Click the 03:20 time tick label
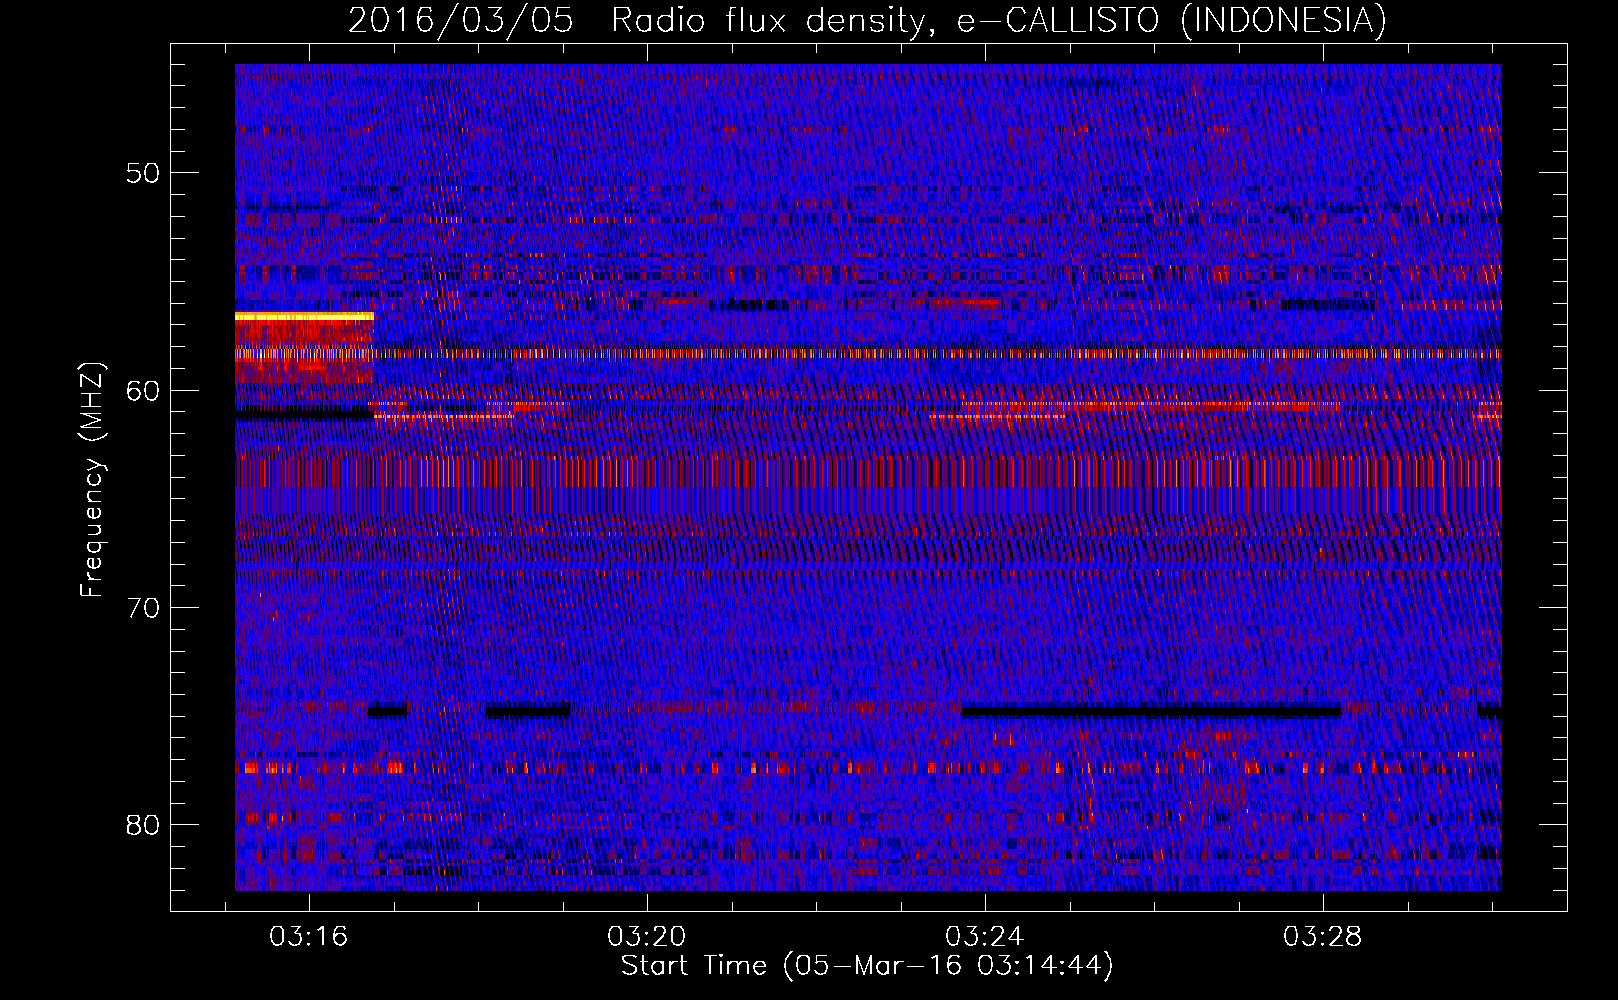1618x1000 pixels. tap(647, 937)
